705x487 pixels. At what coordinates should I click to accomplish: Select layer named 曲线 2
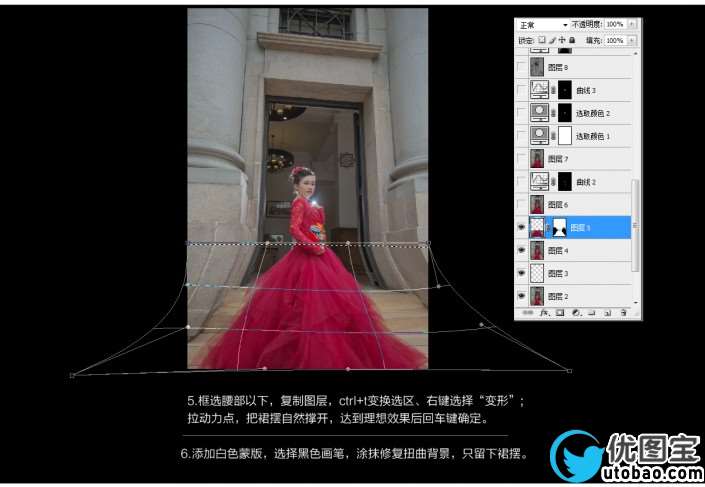click(x=585, y=182)
